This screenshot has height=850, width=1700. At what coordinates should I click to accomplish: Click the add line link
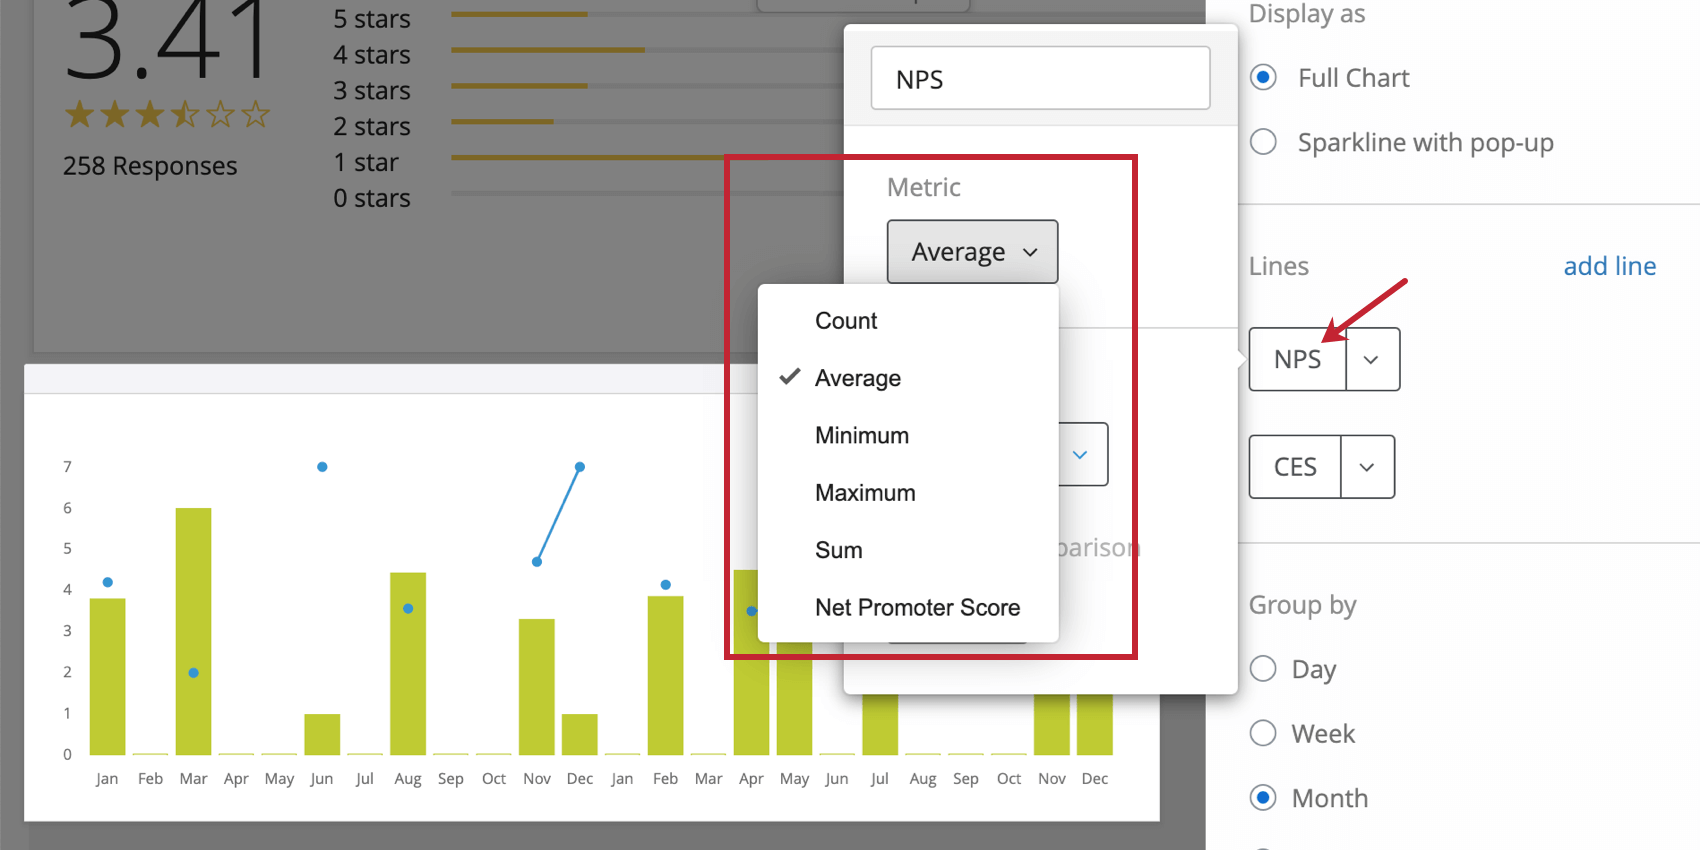[x=1610, y=266]
